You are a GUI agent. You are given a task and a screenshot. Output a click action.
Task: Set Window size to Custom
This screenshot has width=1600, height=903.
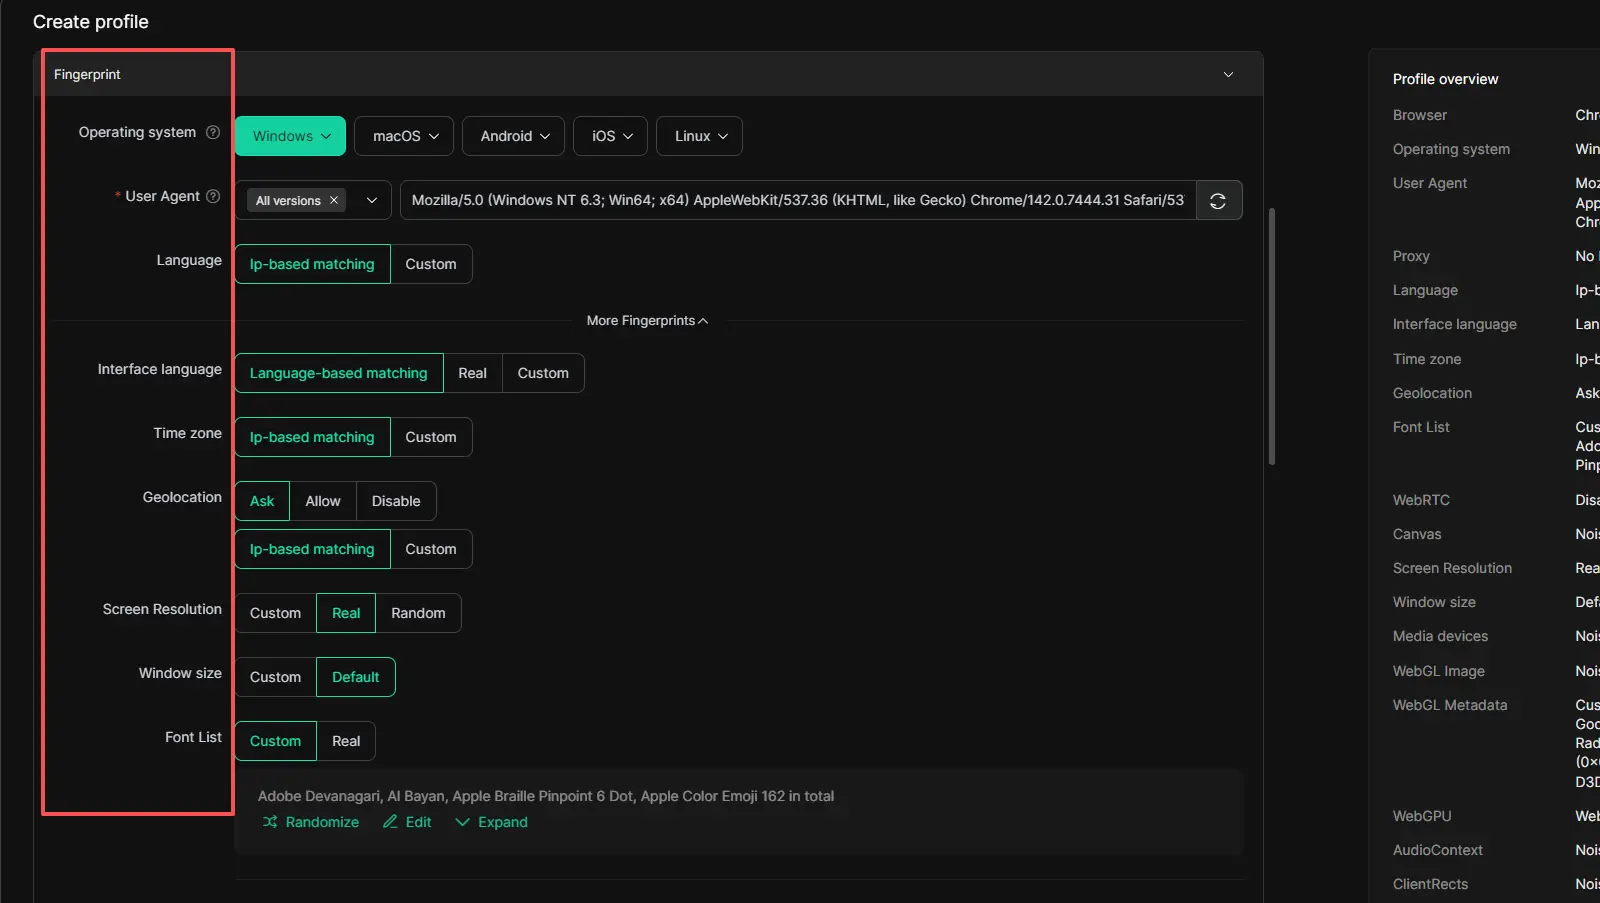(275, 677)
